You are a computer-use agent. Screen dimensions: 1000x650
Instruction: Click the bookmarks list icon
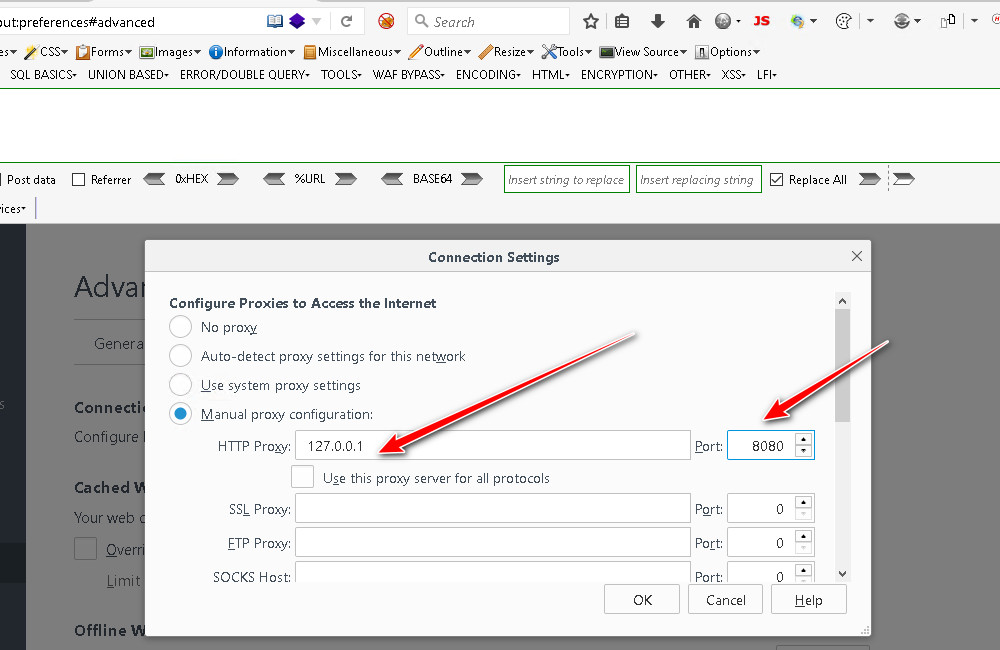coord(622,21)
